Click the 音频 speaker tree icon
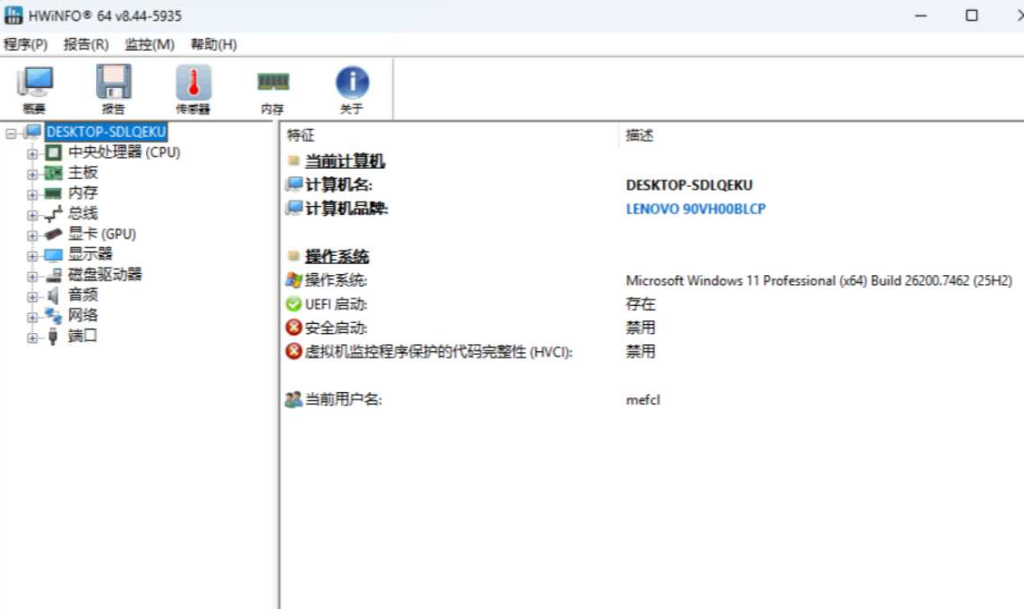The image size is (1024, 609). pos(53,295)
